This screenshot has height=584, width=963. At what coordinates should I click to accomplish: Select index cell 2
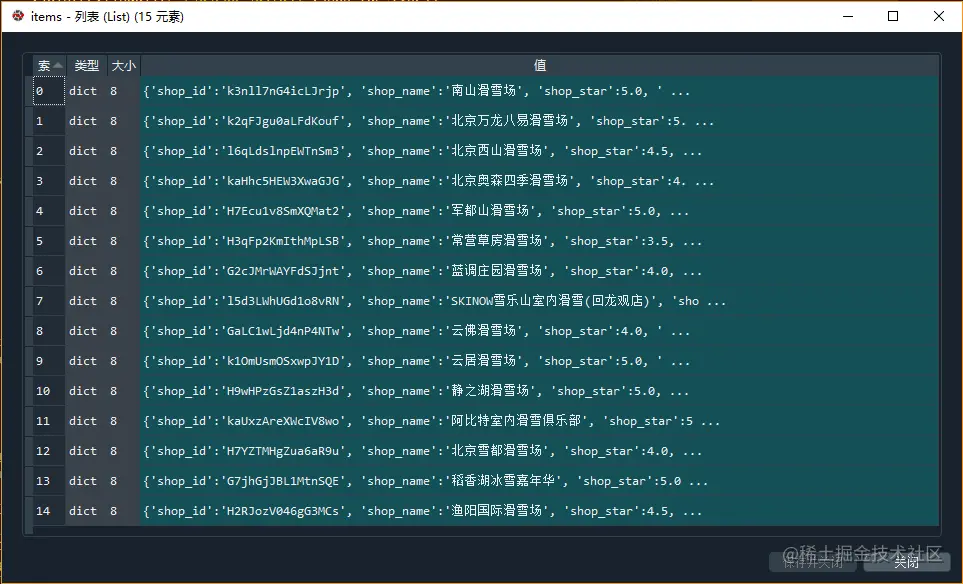(49, 151)
